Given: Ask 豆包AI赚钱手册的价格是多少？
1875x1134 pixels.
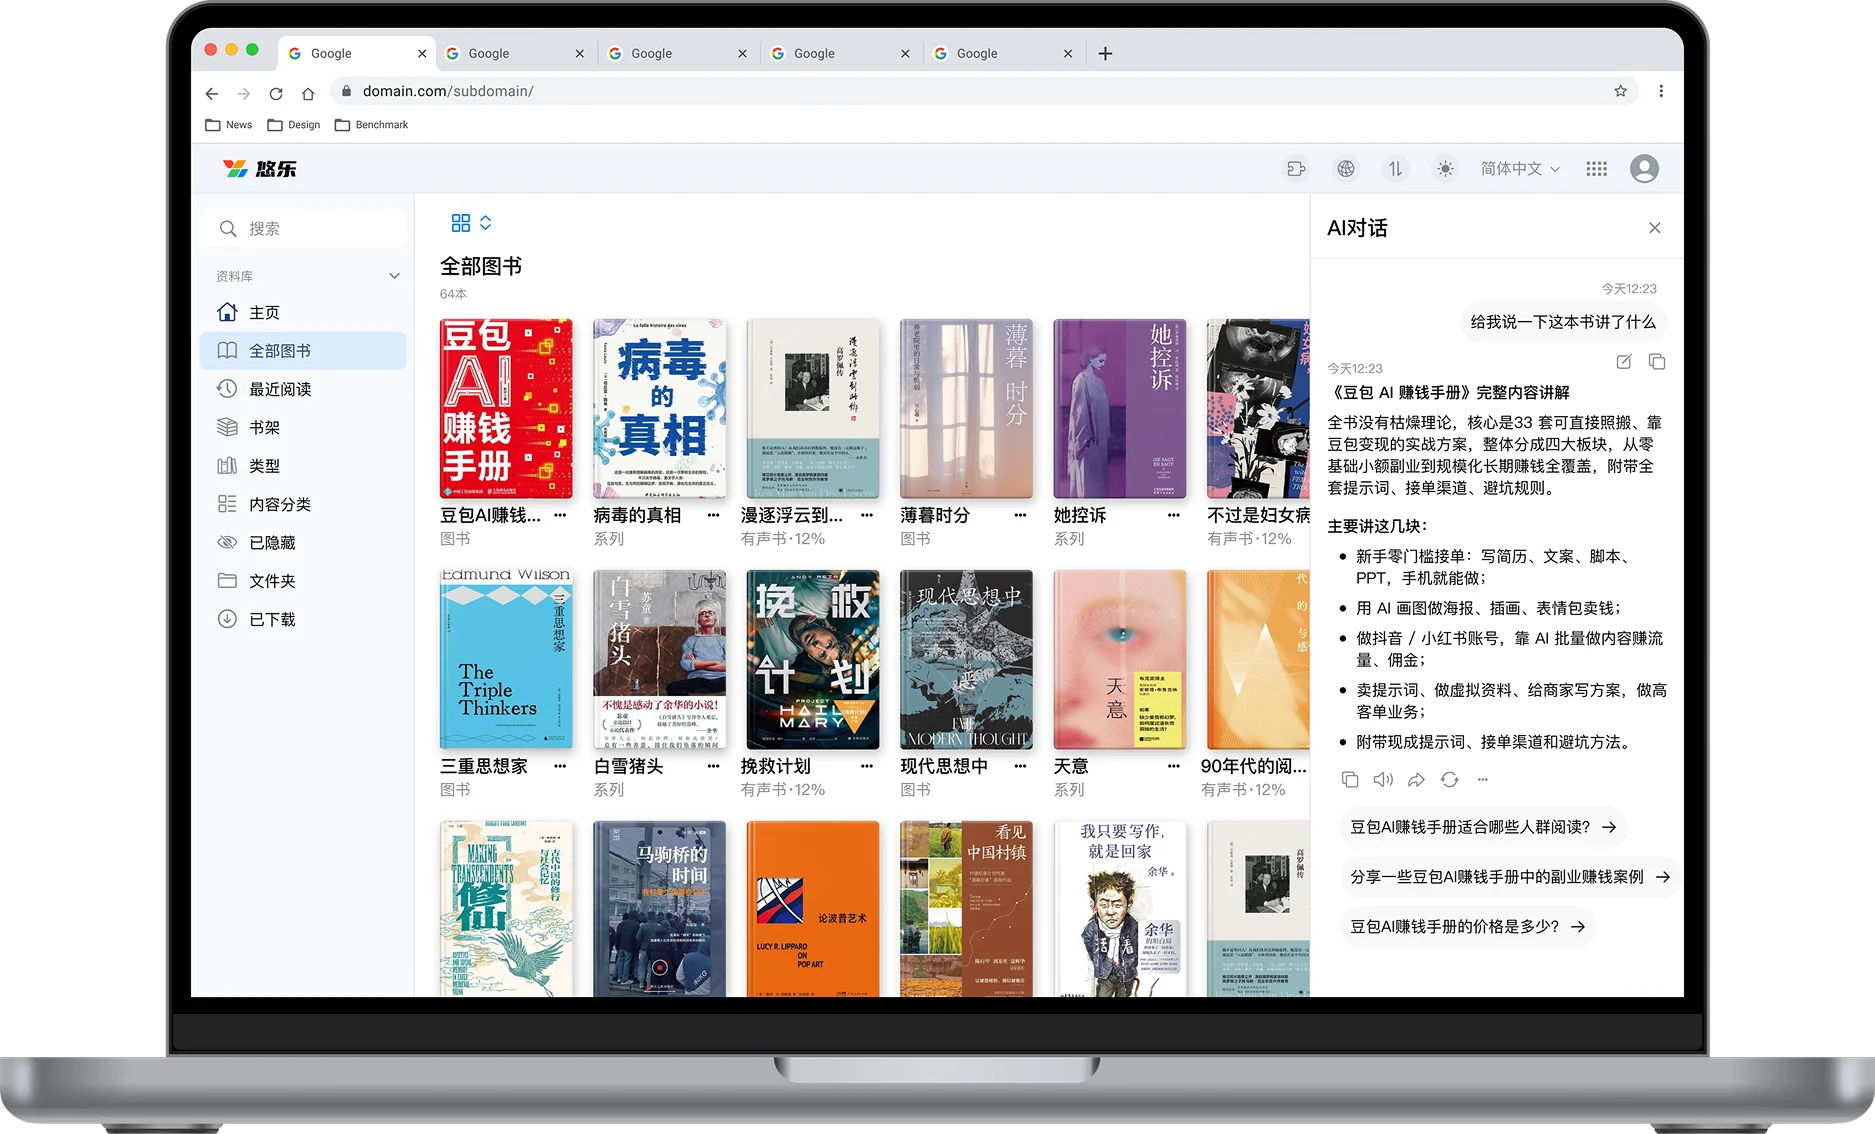Looking at the screenshot, I should point(1467,927).
